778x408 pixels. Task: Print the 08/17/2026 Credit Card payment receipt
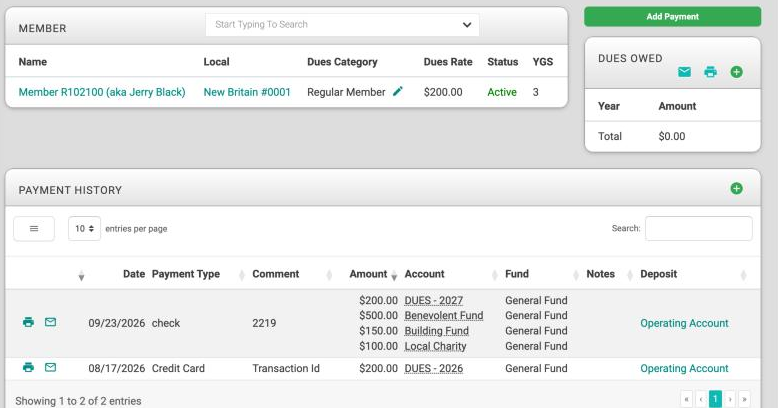pos(28,367)
